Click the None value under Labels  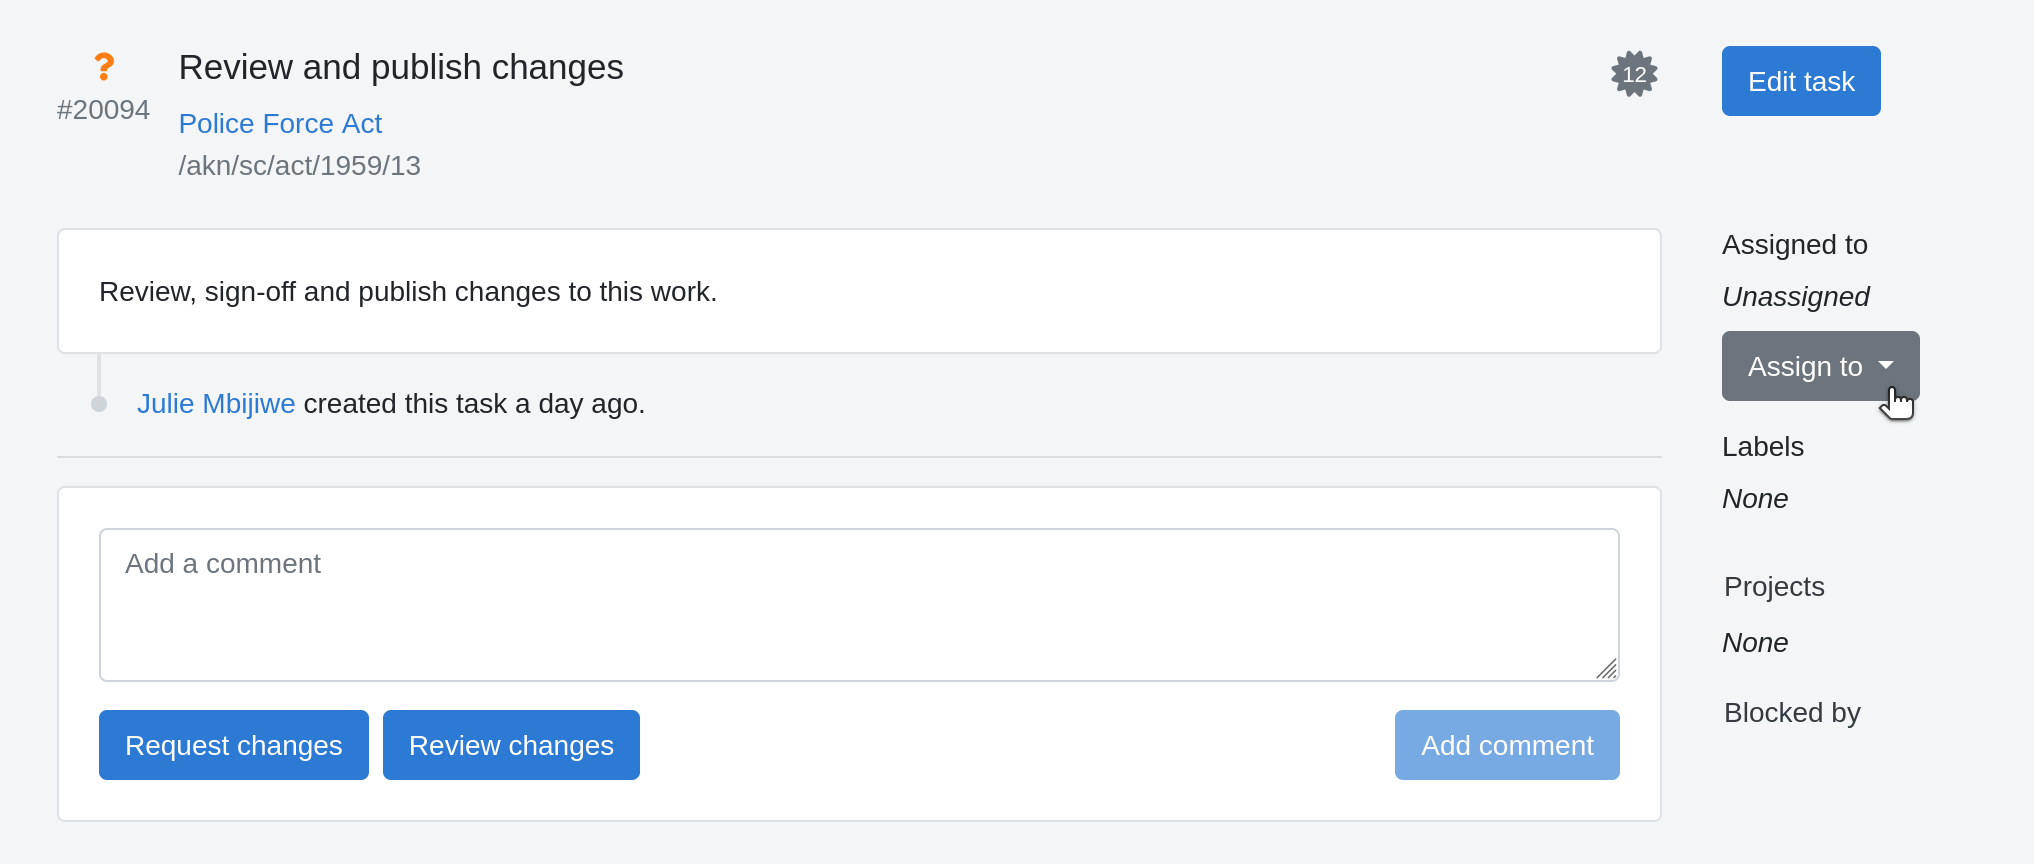tap(1754, 498)
